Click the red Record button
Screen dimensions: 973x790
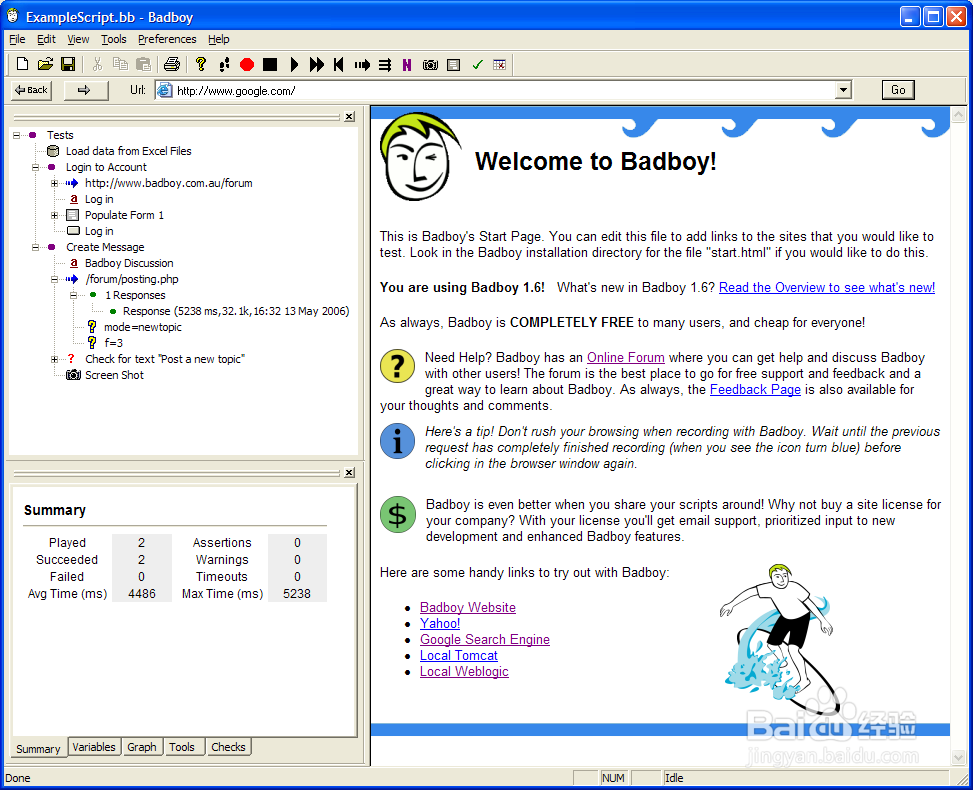point(247,64)
